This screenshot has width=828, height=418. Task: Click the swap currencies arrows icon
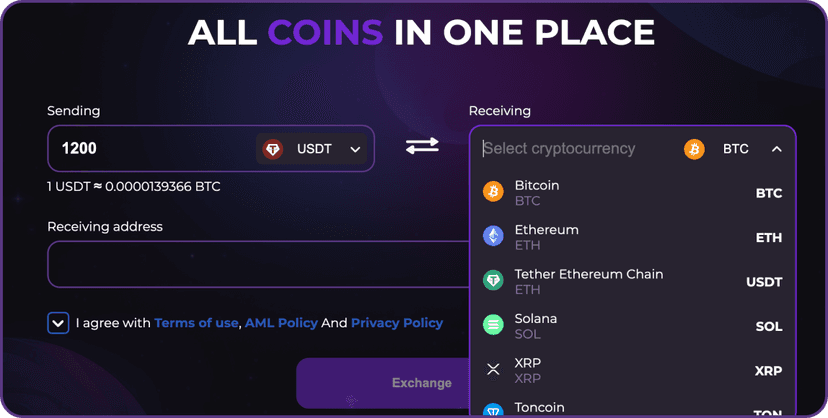point(422,146)
